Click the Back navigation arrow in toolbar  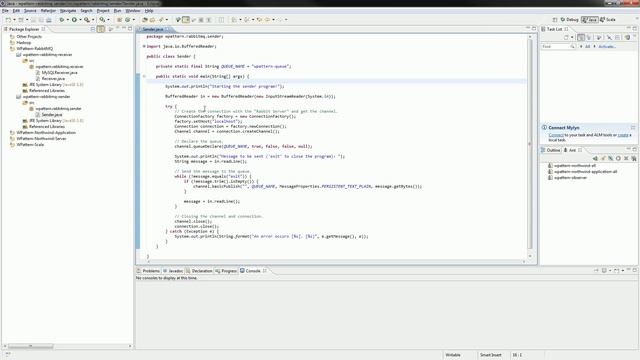[267, 20]
